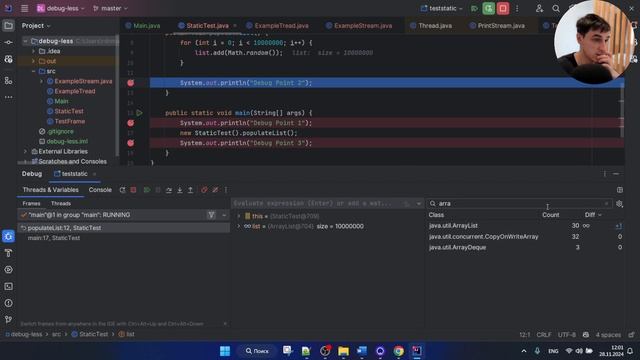Open the Chrome icon in the Windows taskbar
This screenshot has height=360, width=640.
click(x=398, y=351)
